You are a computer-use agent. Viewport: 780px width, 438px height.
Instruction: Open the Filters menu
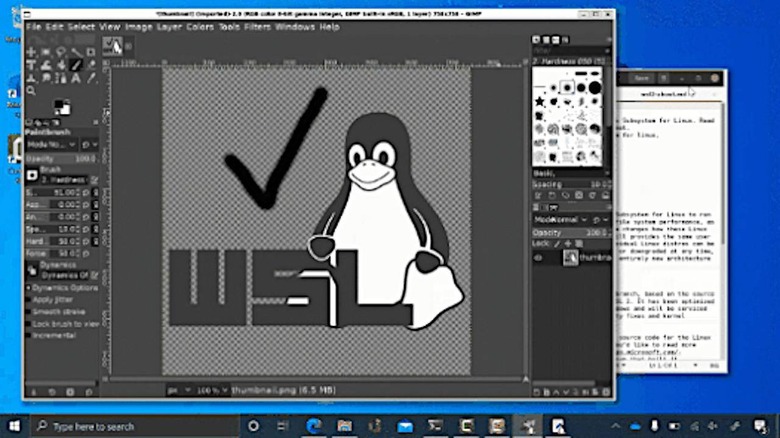(257, 27)
